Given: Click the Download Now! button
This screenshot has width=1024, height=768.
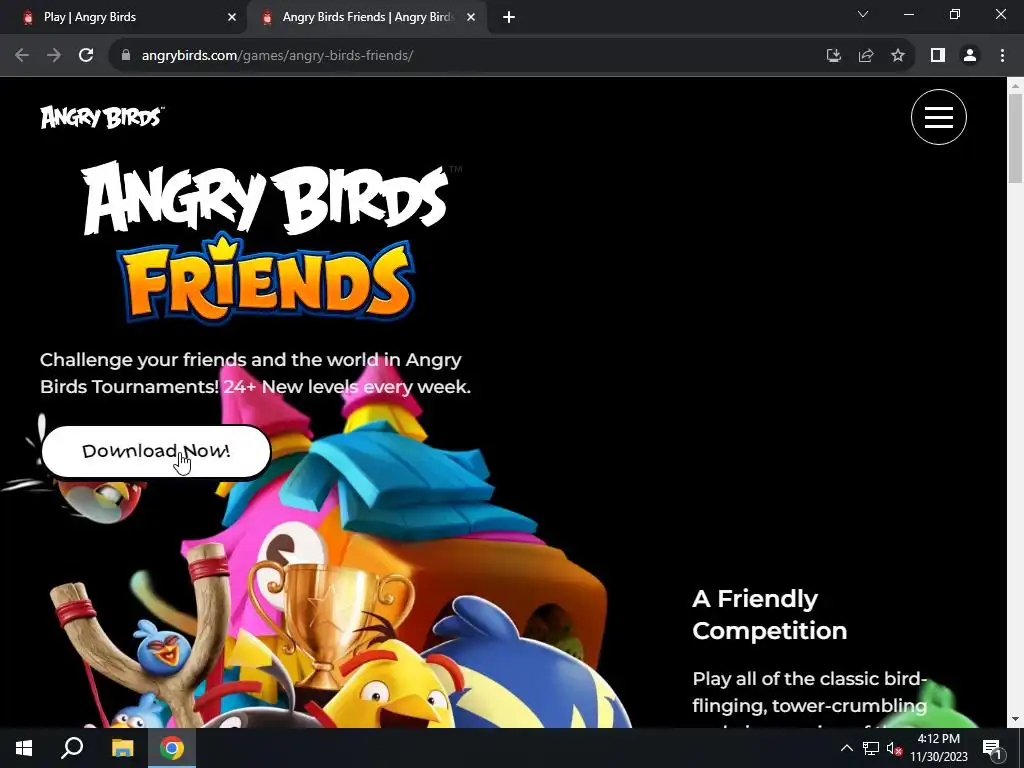Looking at the screenshot, I should 156,451.
